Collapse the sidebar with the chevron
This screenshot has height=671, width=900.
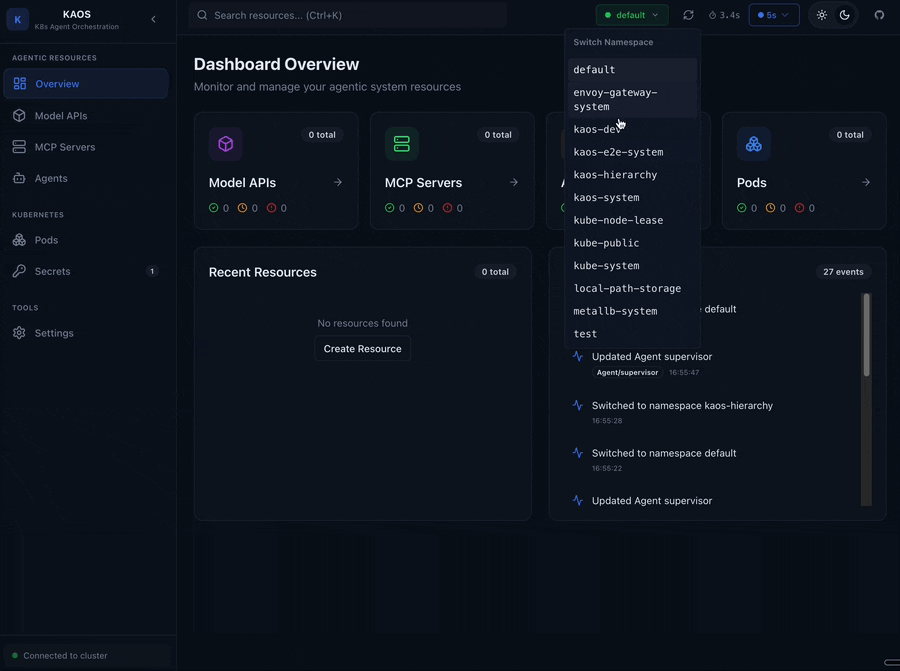click(x=153, y=18)
